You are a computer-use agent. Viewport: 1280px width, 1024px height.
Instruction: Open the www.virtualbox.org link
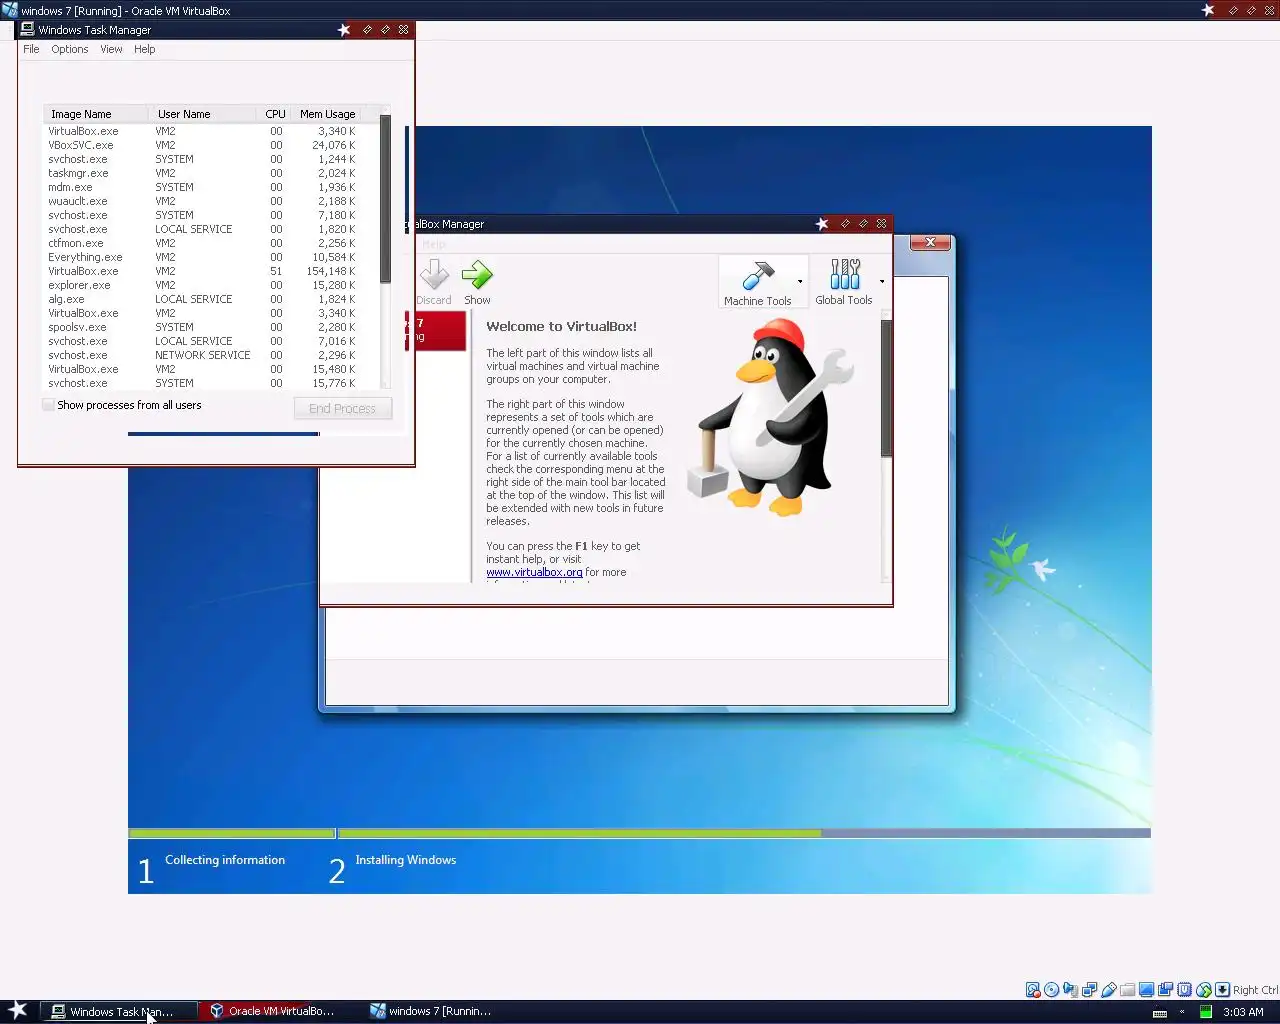[534, 572]
